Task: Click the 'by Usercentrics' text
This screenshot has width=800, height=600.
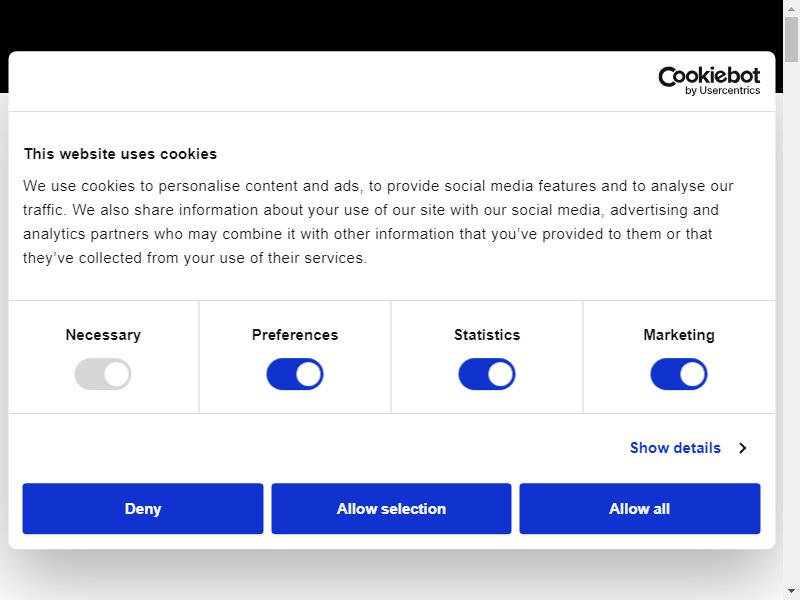Action: pyautogui.click(x=722, y=90)
